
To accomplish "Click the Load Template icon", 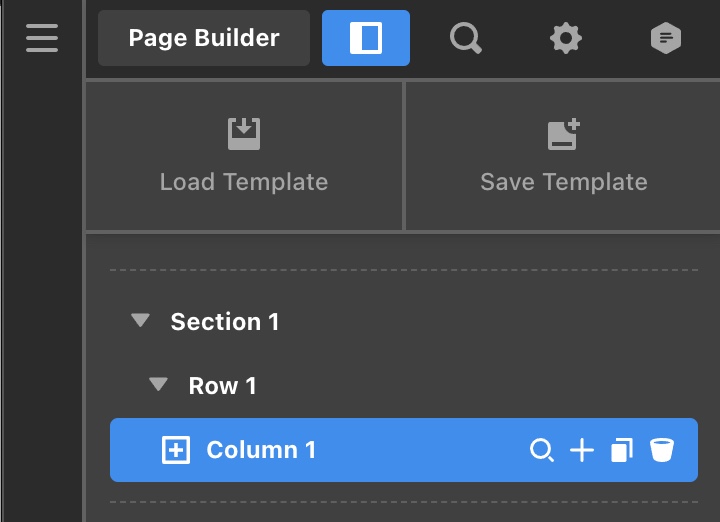I will 244,134.
